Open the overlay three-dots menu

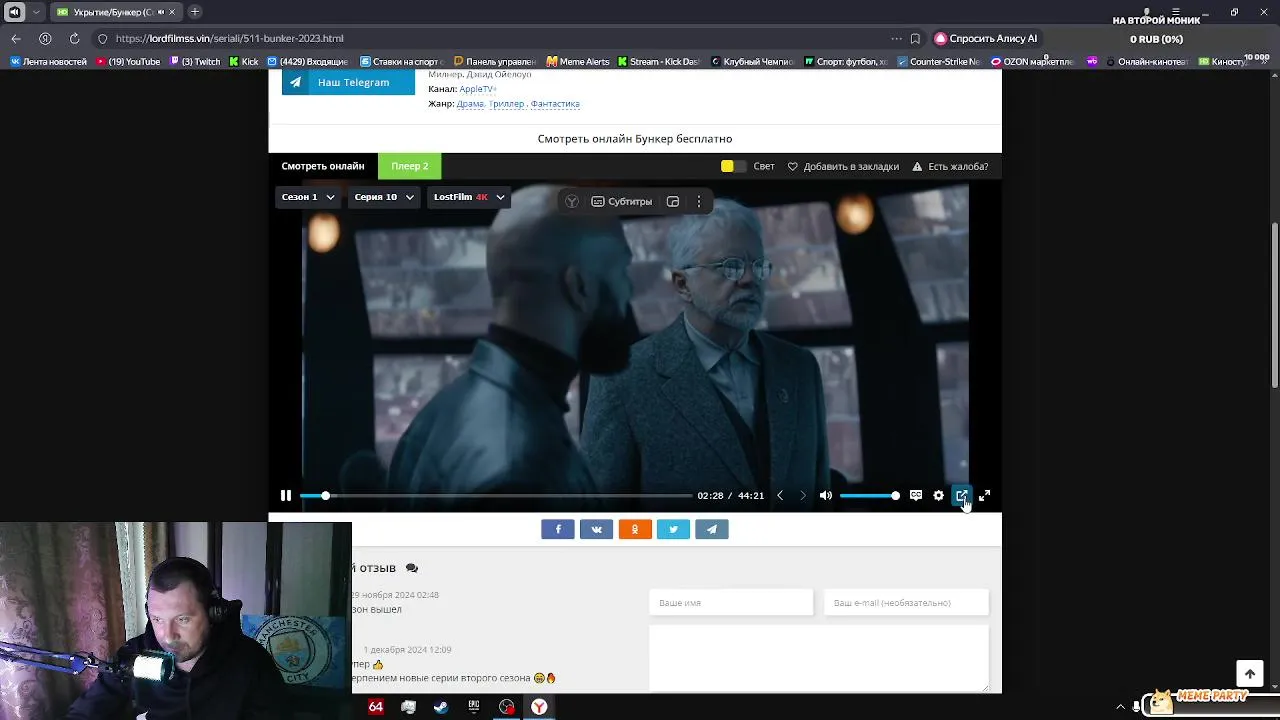tap(699, 201)
